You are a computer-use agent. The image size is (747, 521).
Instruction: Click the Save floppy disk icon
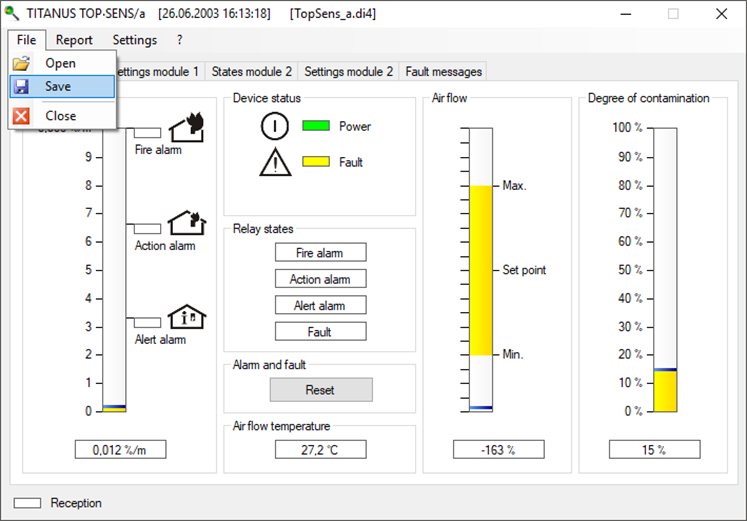(21, 86)
